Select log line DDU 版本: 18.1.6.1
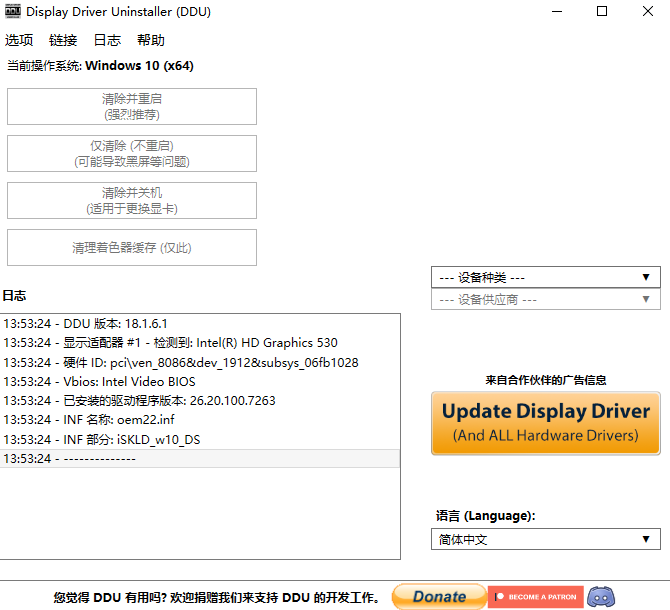Screen dimensions: 670x610 tap(200, 323)
